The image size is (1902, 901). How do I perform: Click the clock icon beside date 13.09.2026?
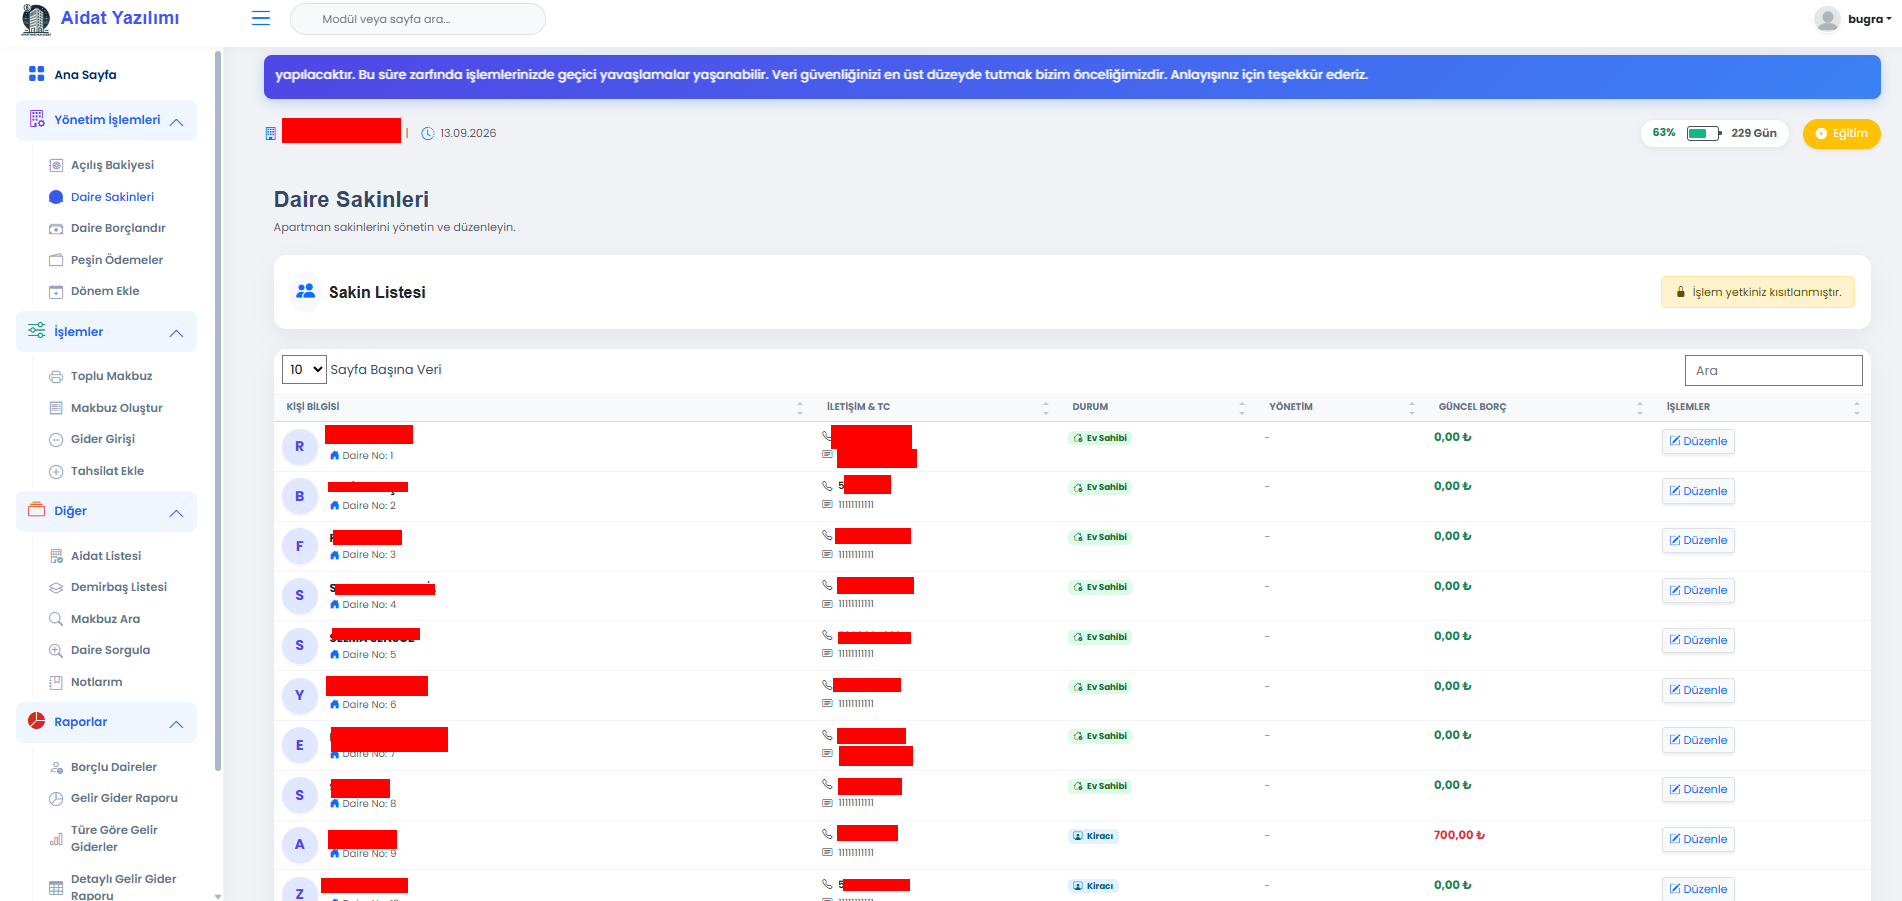click(428, 133)
